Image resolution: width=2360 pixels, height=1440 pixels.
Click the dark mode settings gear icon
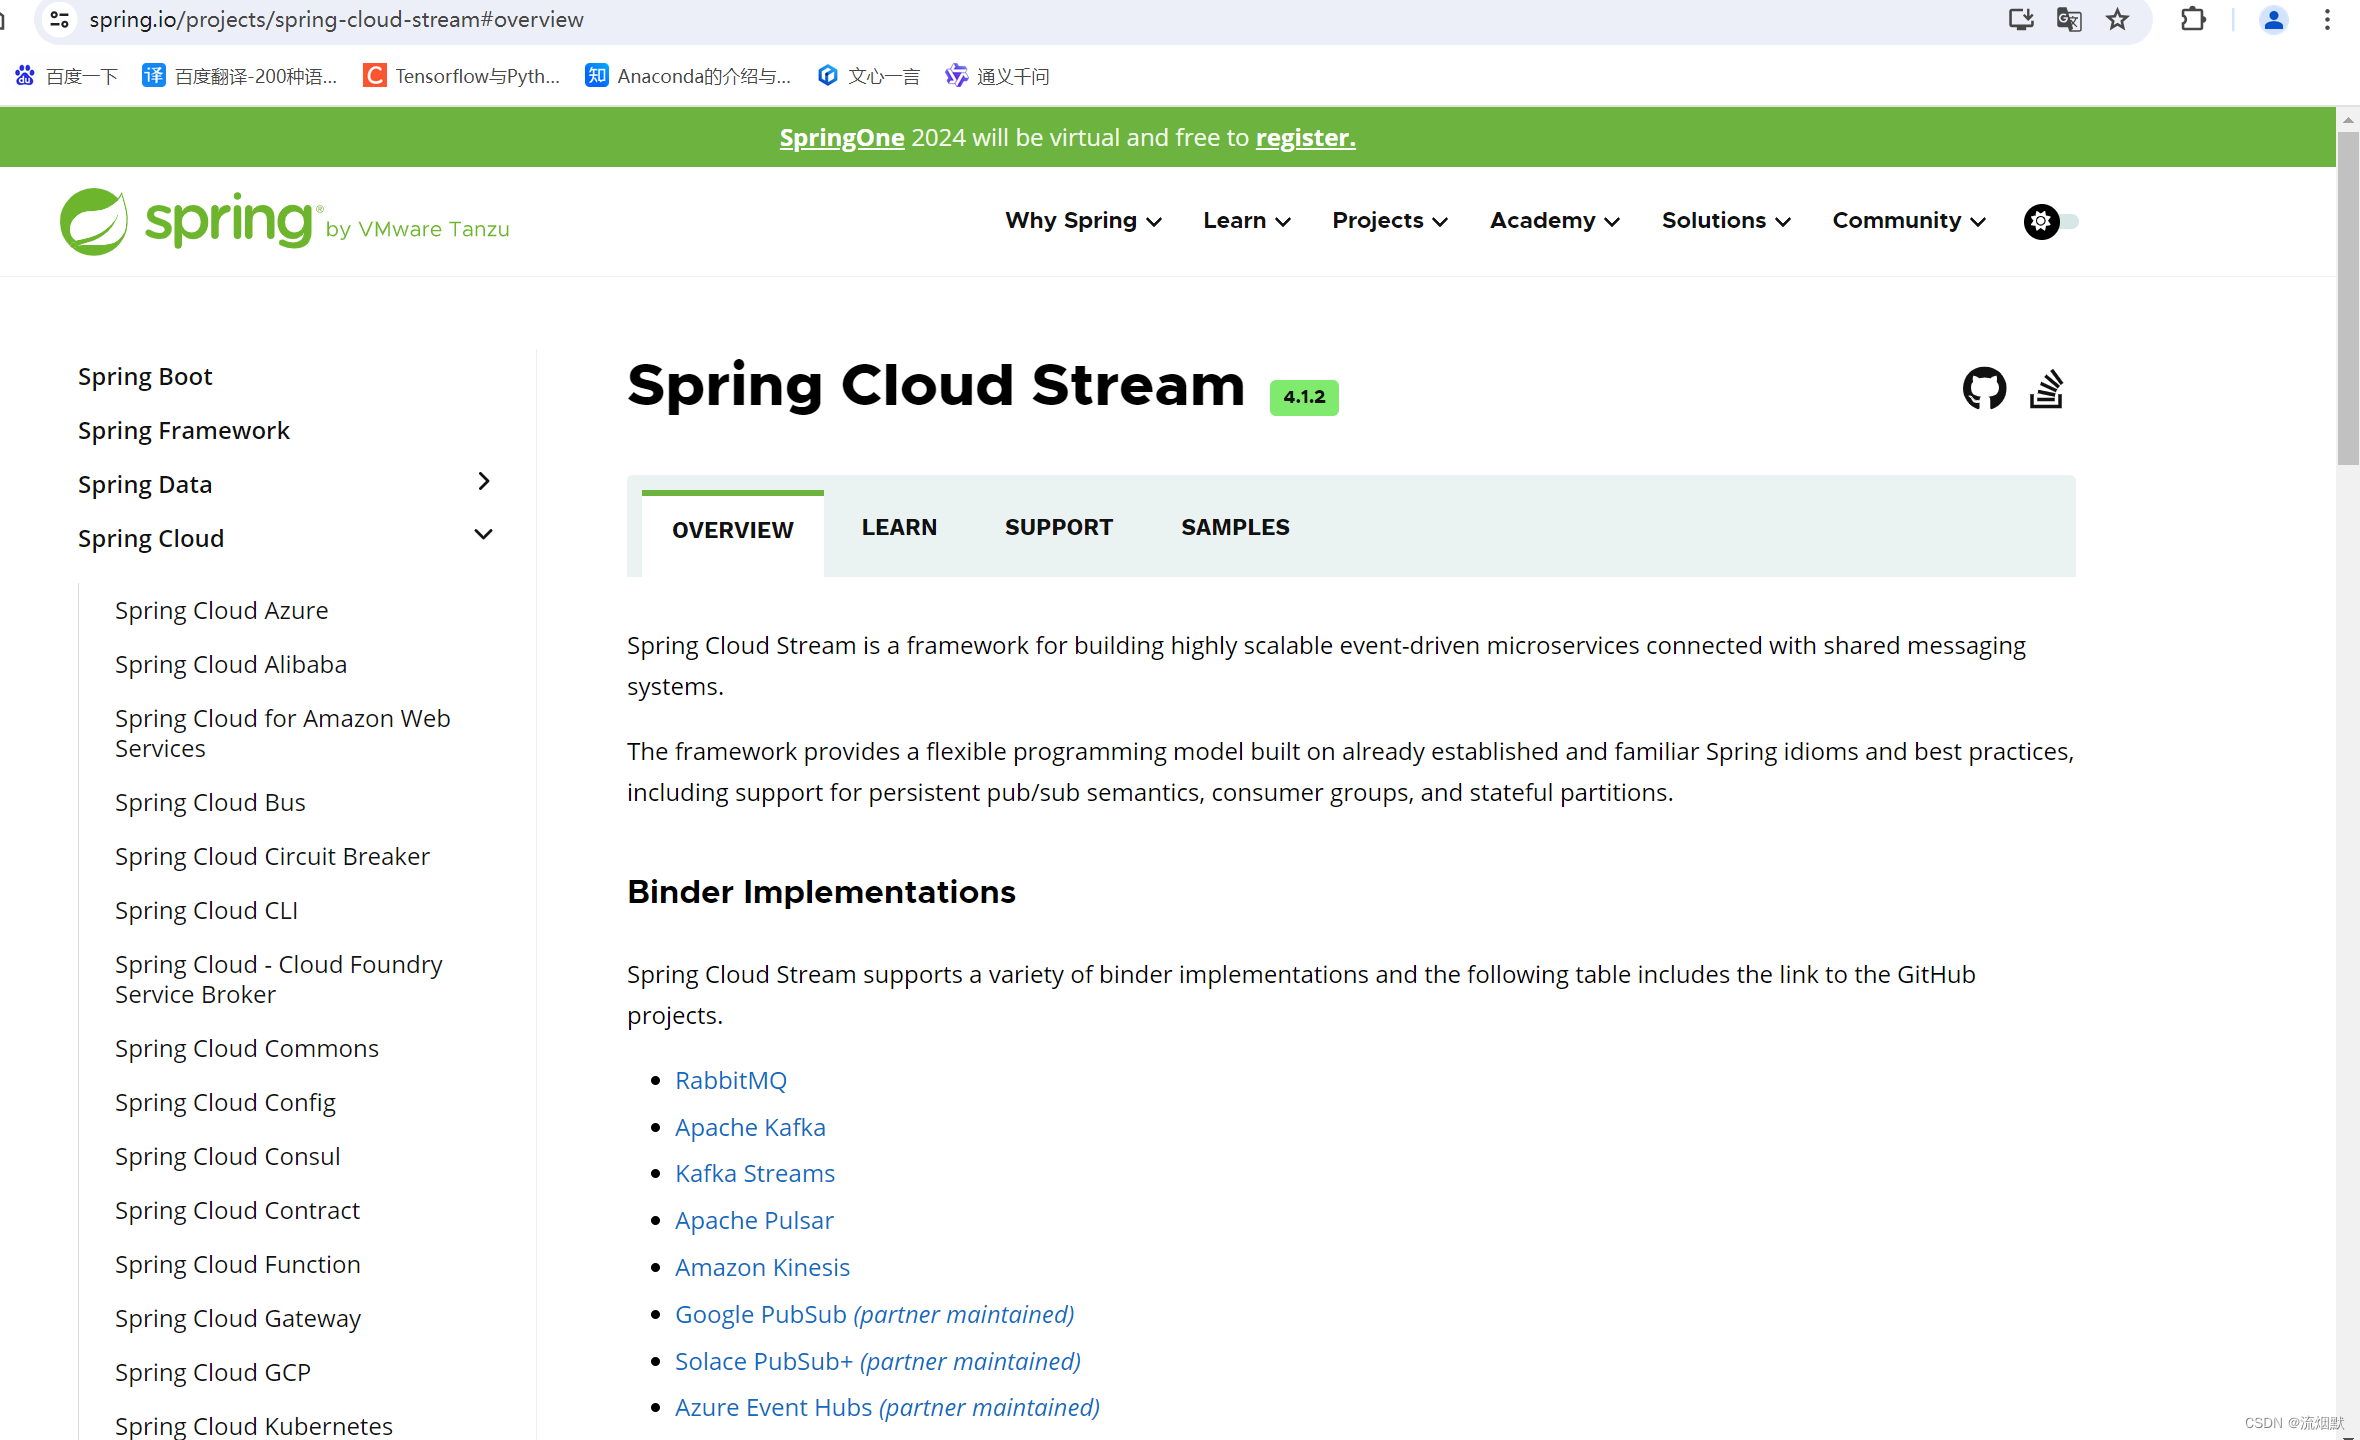2040,221
